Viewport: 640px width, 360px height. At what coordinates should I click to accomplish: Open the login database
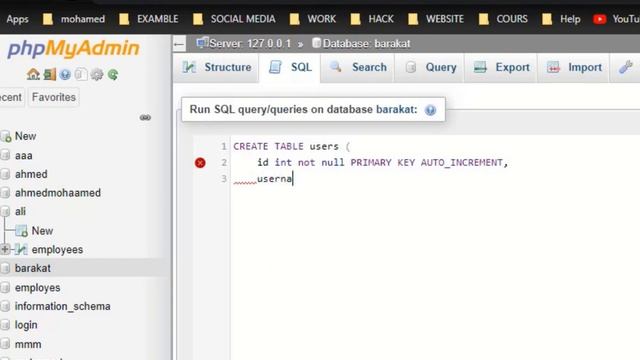(x=26, y=325)
